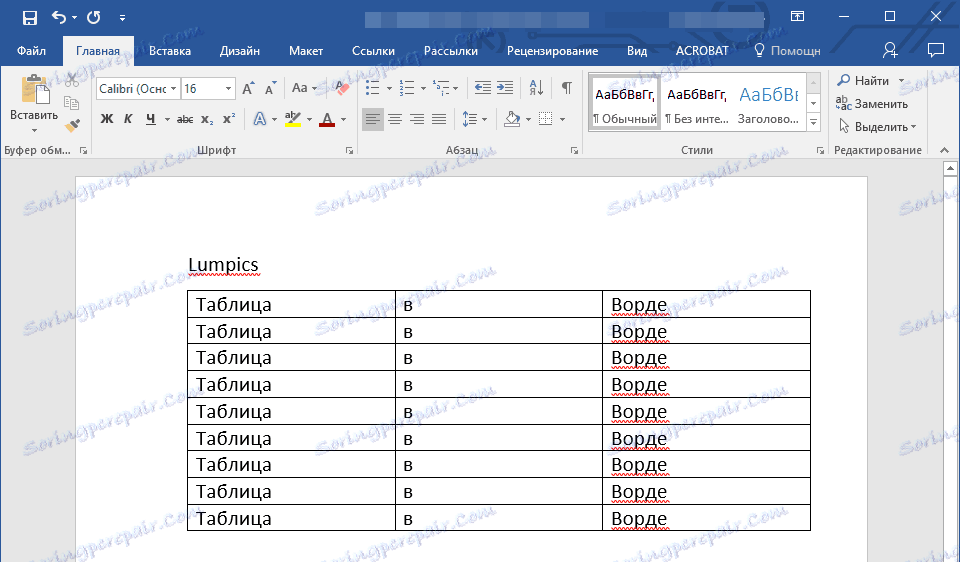Open highlight color dropdown arrow
Screen dimensions: 960x562
[x=309, y=119]
